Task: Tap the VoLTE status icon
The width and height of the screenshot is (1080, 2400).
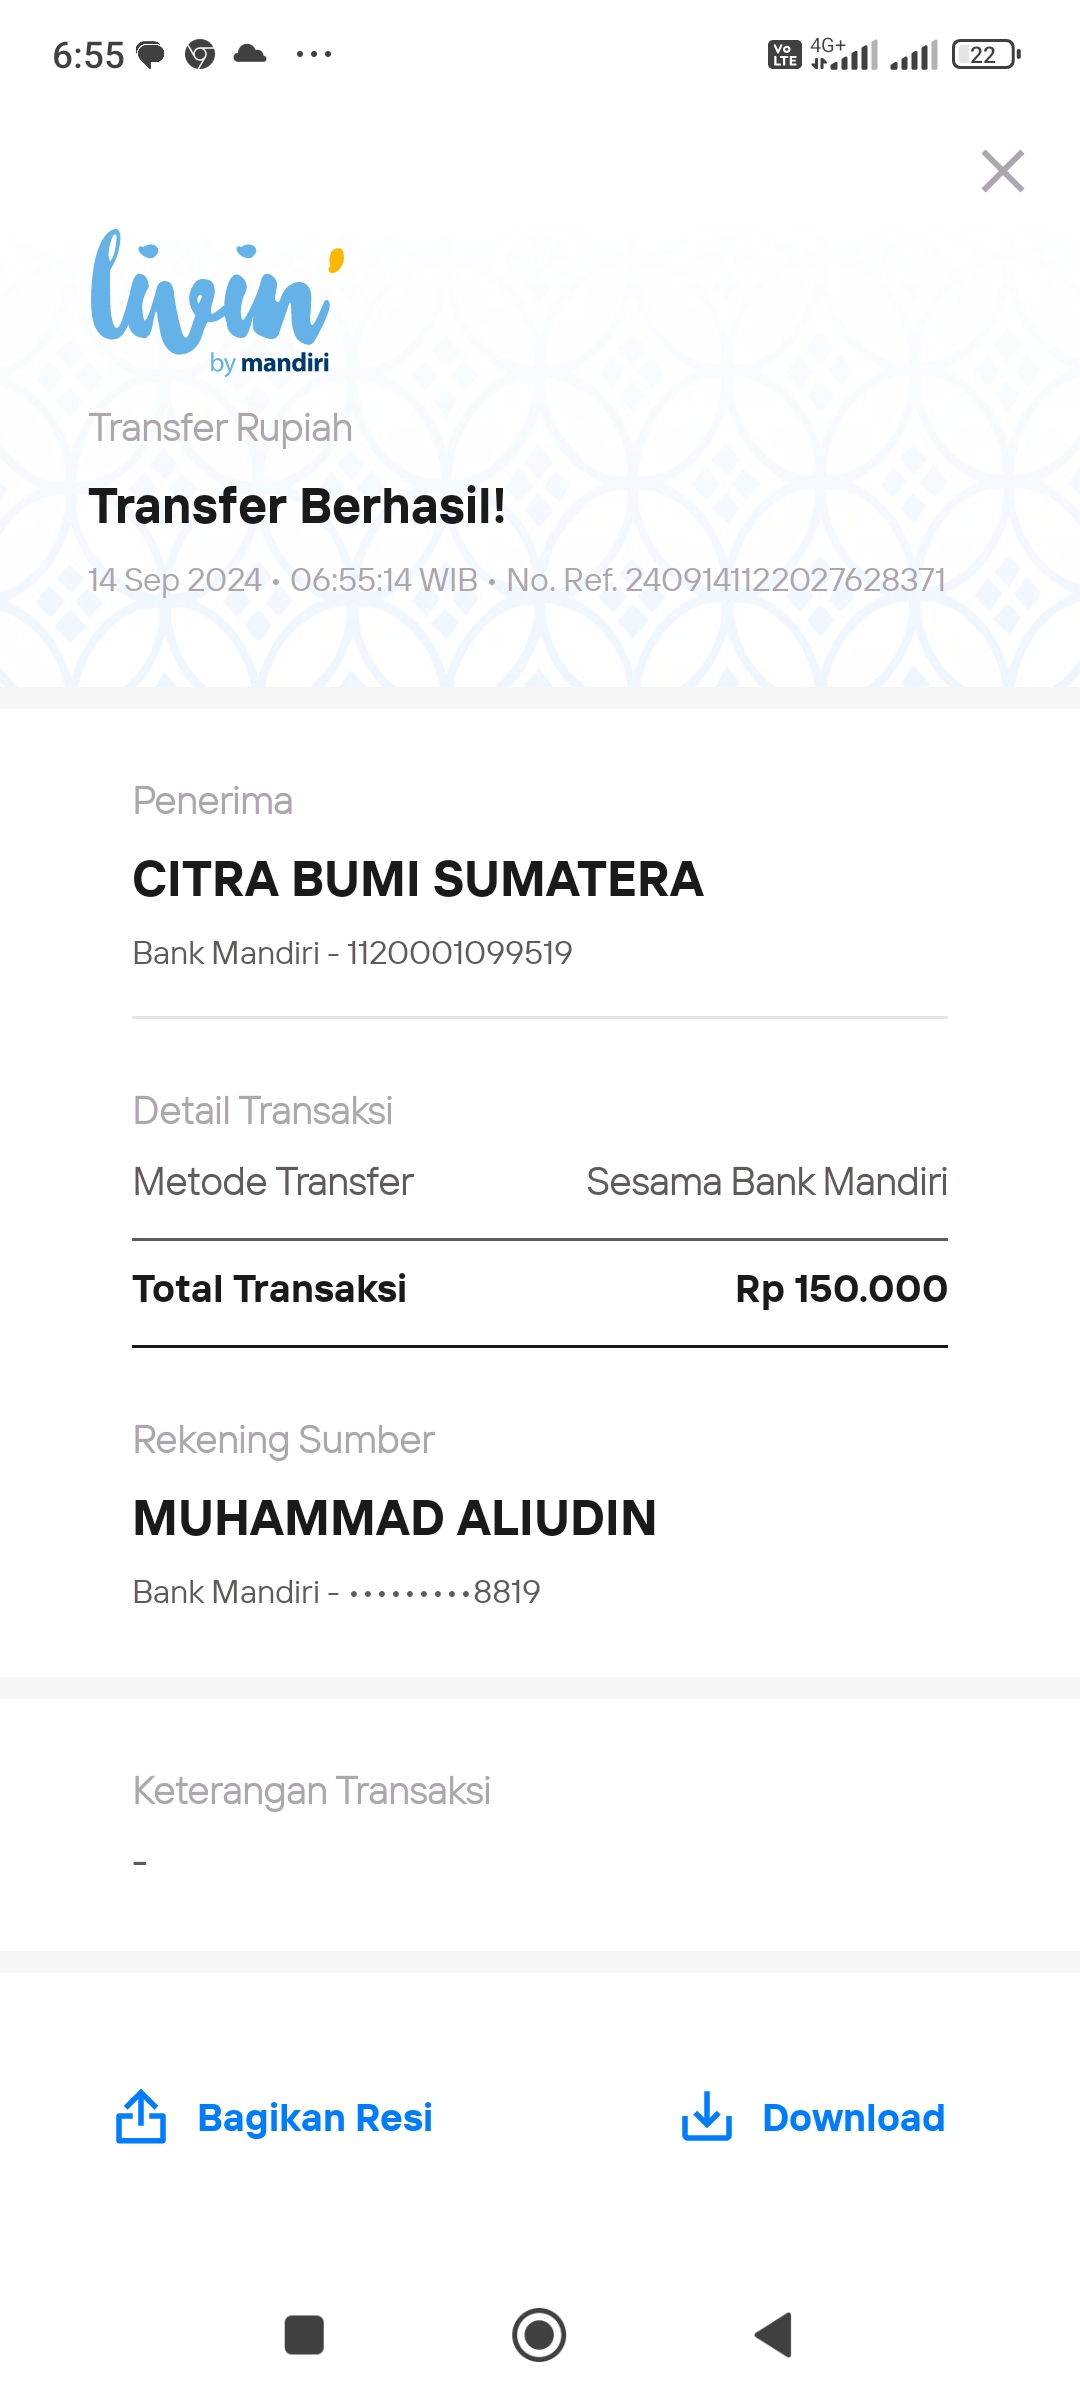Action: (784, 54)
